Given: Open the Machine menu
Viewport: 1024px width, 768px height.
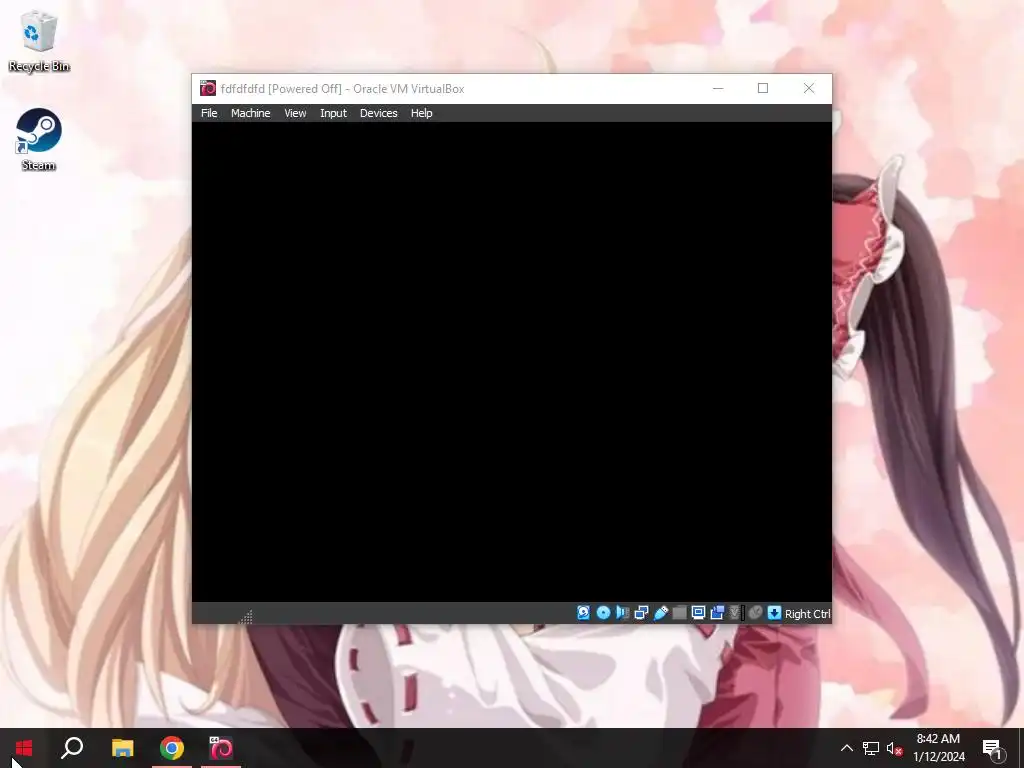Looking at the screenshot, I should (x=250, y=113).
